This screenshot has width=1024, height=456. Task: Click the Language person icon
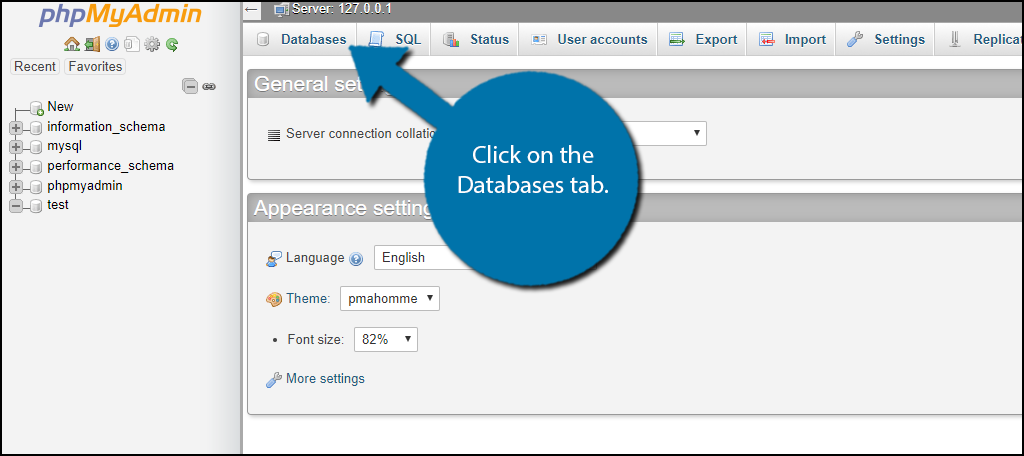tap(274, 259)
